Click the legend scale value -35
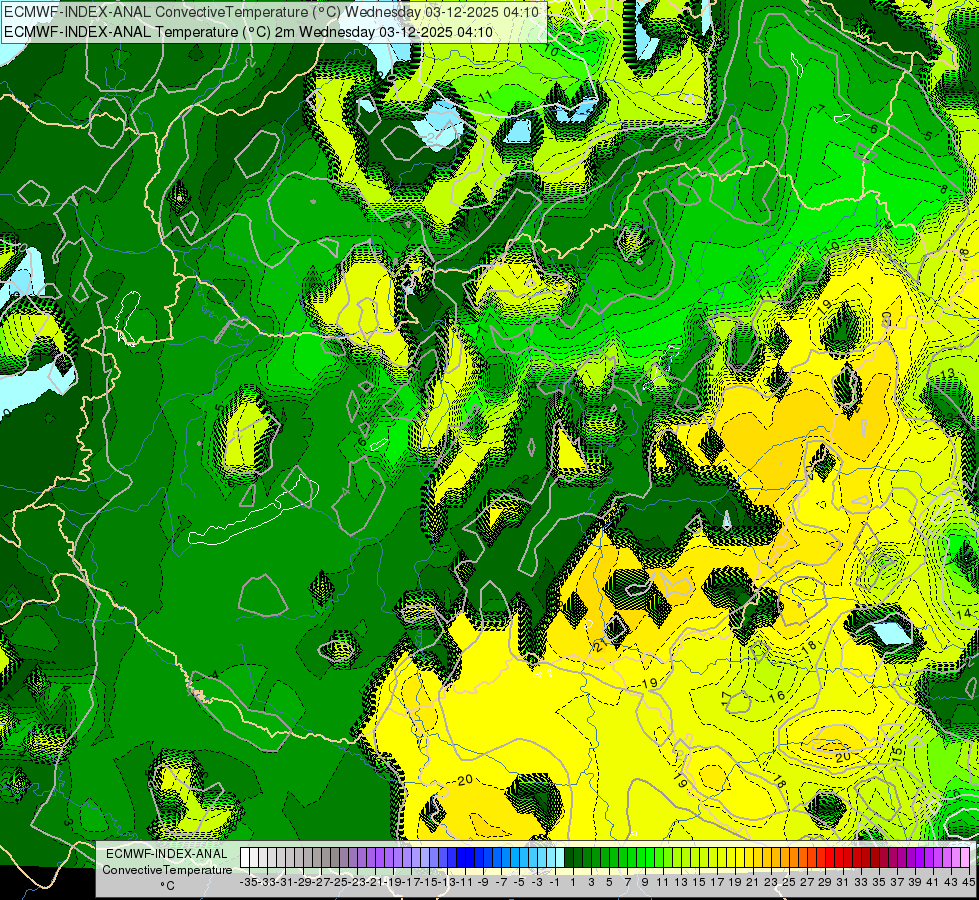Image resolution: width=979 pixels, height=900 pixels. click(249, 882)
